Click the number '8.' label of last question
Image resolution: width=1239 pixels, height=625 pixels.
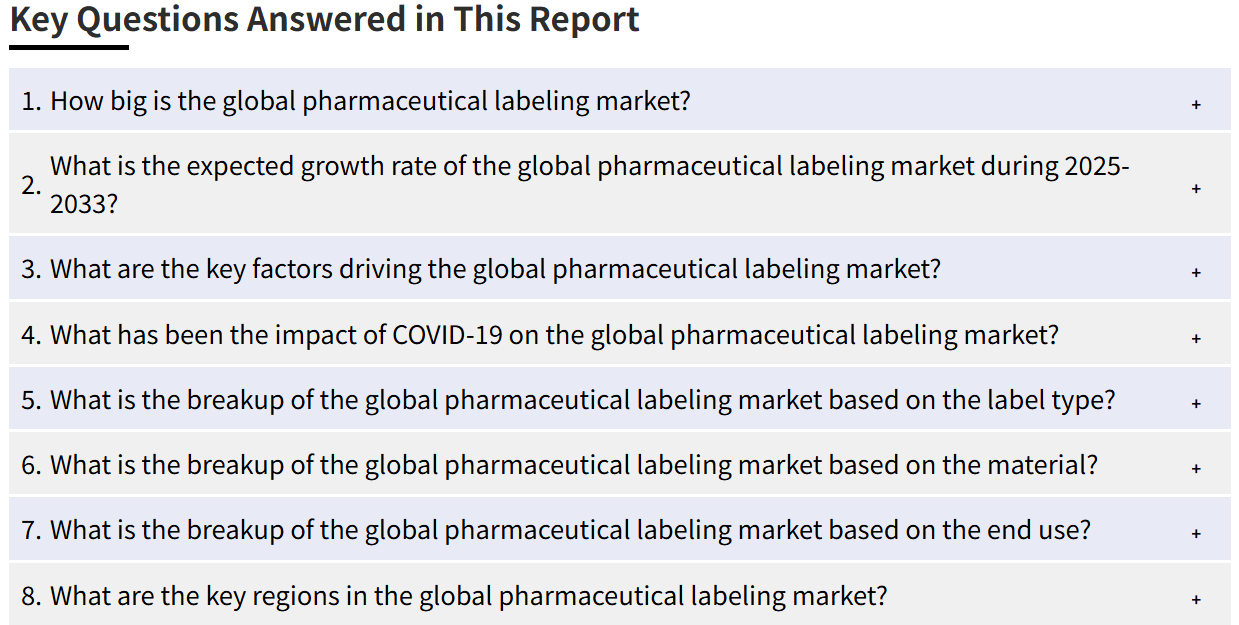(32, 596)
